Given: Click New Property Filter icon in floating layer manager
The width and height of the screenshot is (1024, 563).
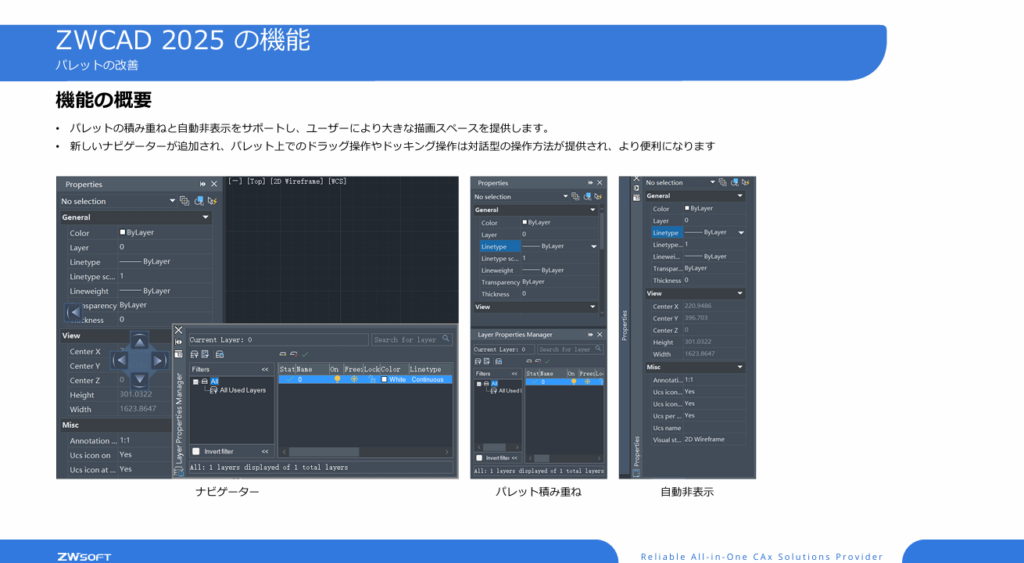Looking at the screenshot, I should coord(194,354).
